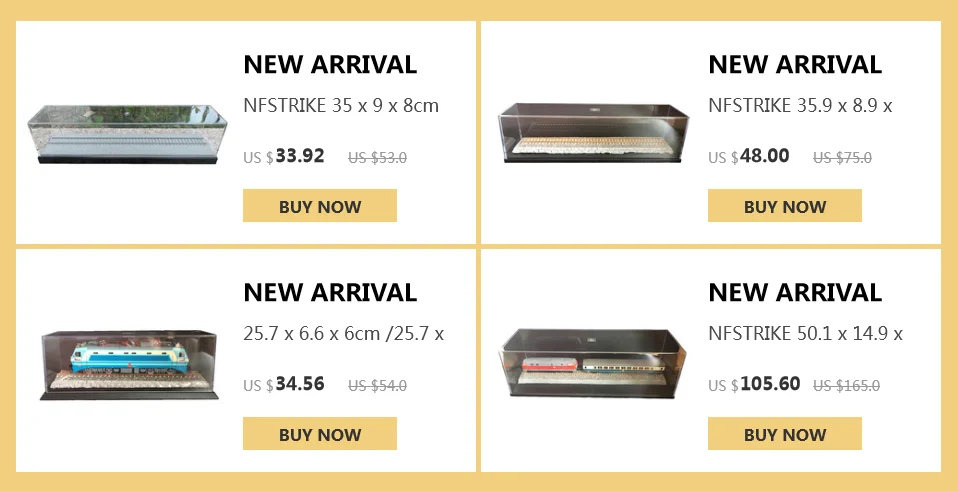Image resolution: width=958 pixels, height=491 pixels.
Task: Click the US $48.00 price
Action: click(748, 156)
